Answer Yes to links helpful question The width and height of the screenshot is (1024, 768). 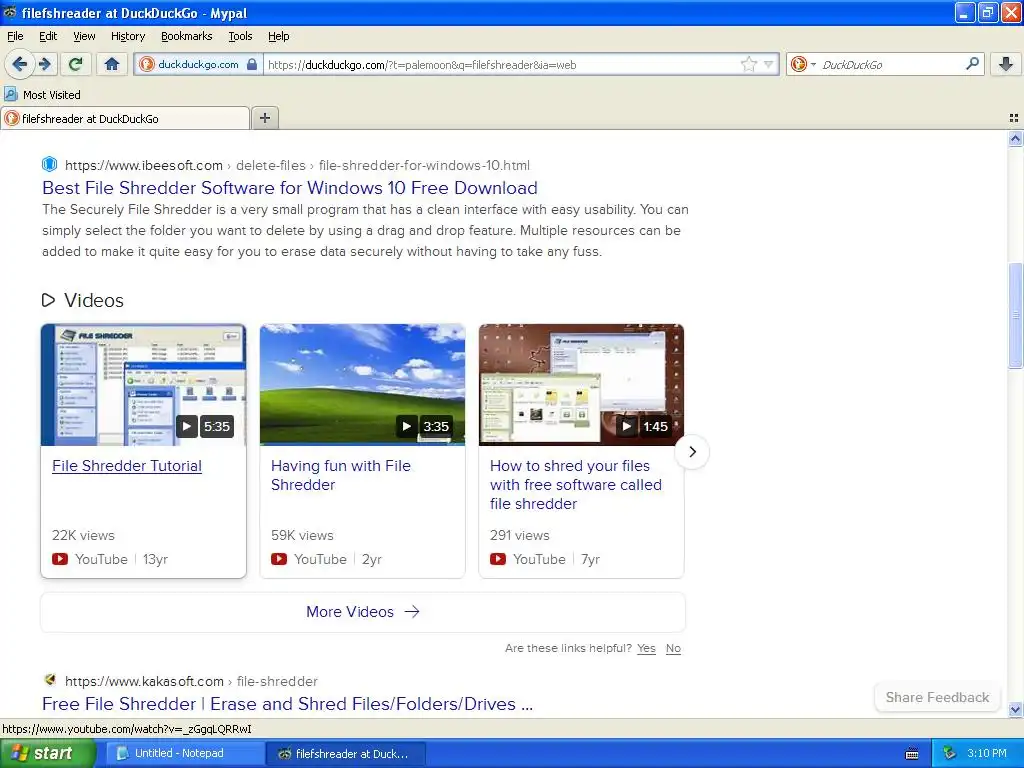[x=646, y=648]
